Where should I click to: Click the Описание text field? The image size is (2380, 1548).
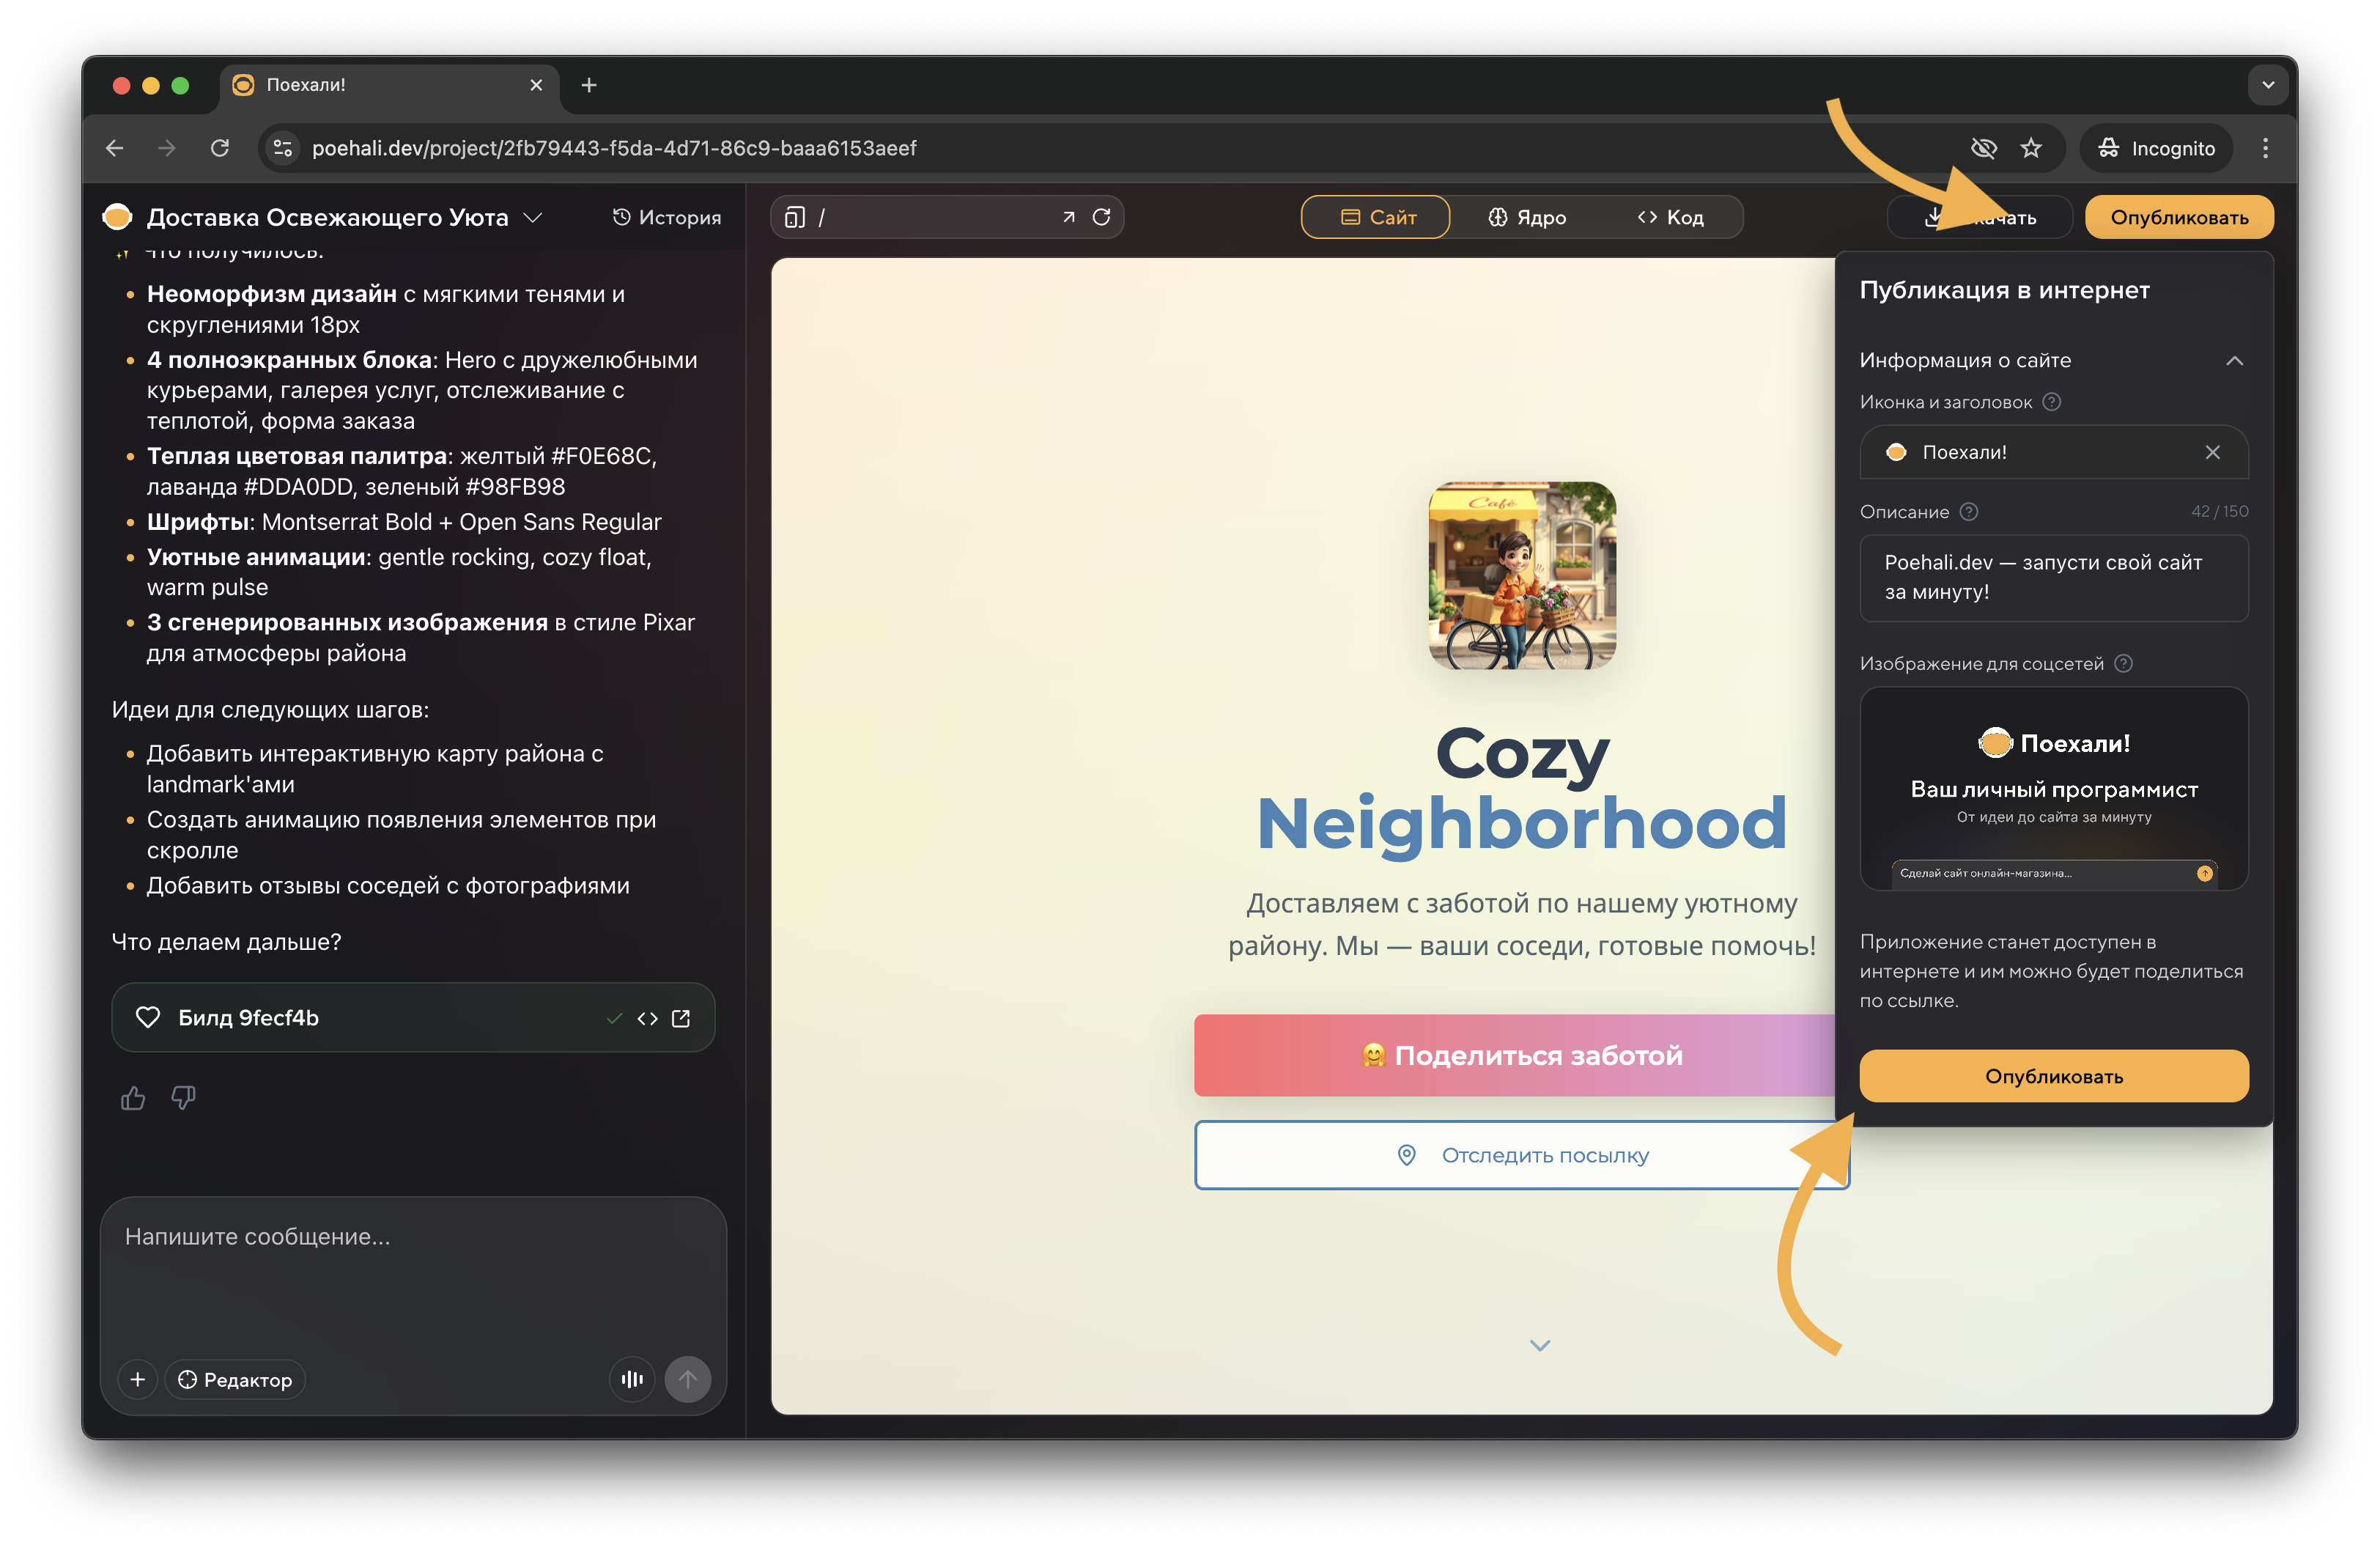(x=2053, y=577)
